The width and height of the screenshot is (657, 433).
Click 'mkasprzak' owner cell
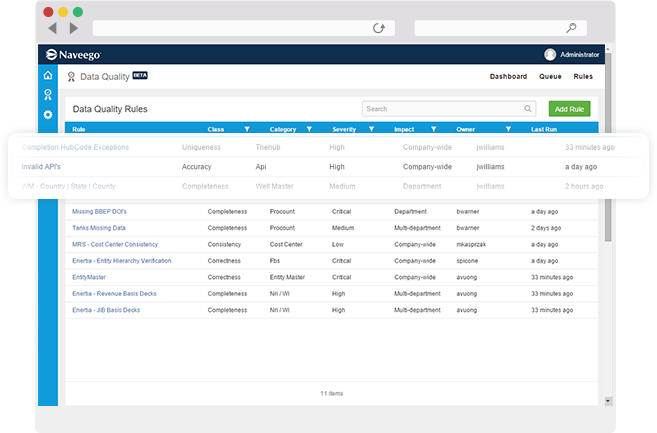coord(471,244)
